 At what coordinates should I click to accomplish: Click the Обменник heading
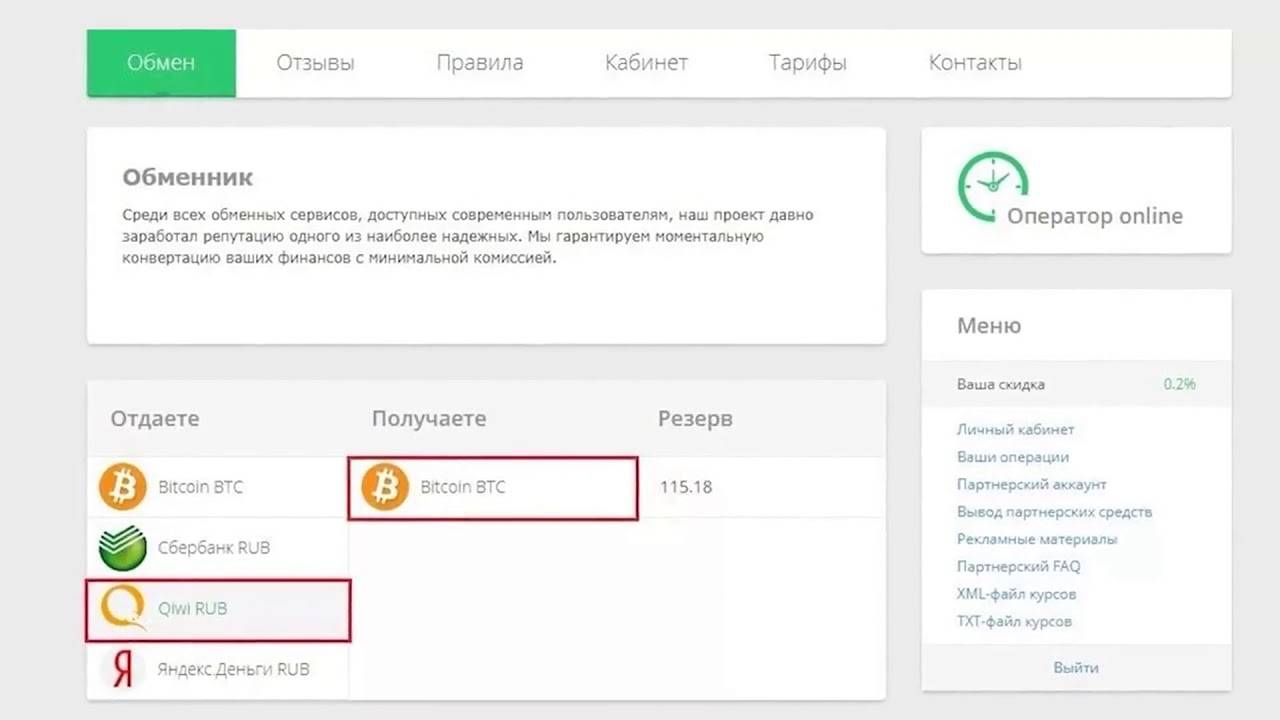pyautogui.click(x=188, y=178)
